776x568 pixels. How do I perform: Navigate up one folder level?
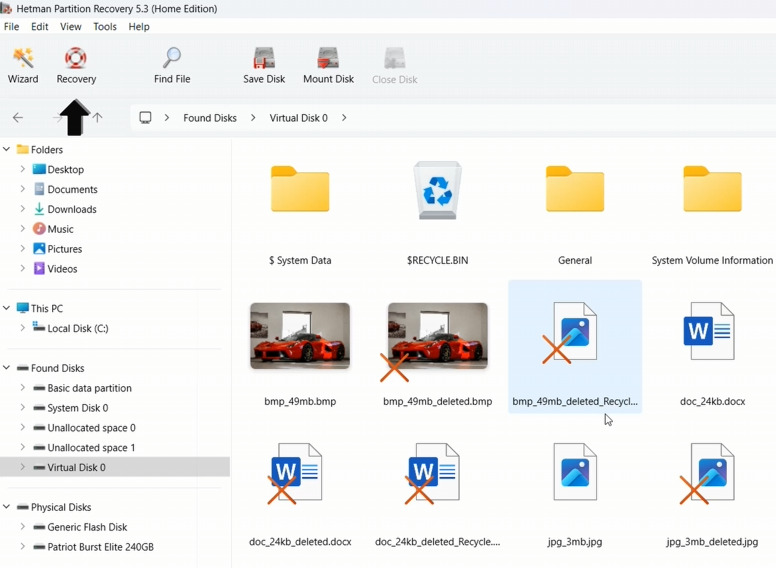tap(97, 118)
